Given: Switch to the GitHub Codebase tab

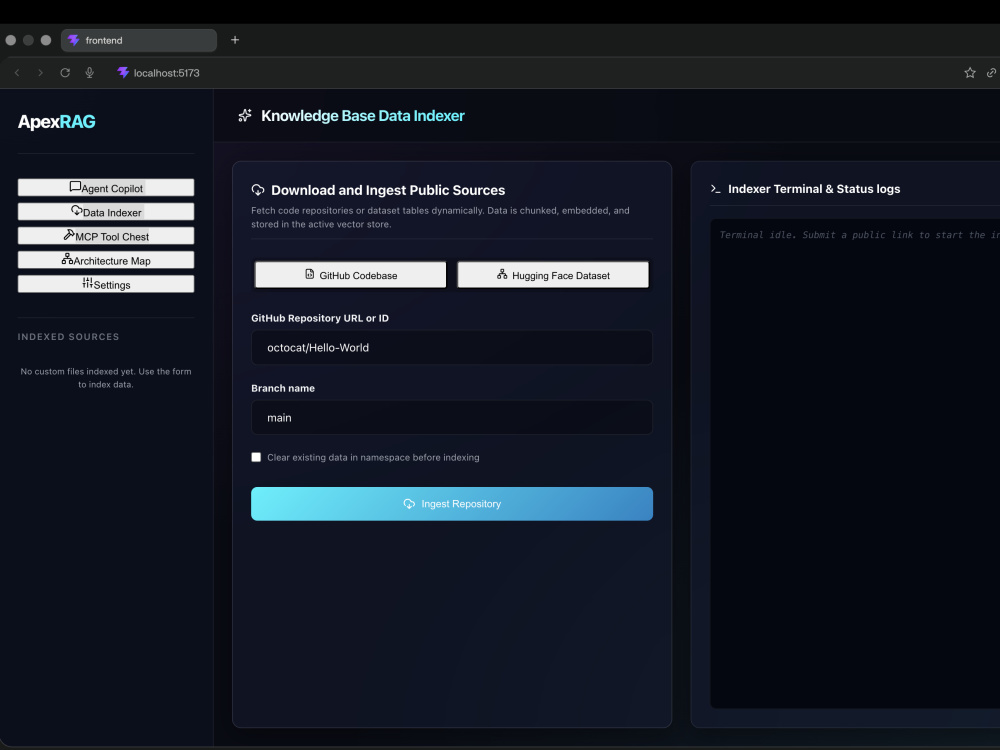Looking at the screenshot, I should 351,275.
